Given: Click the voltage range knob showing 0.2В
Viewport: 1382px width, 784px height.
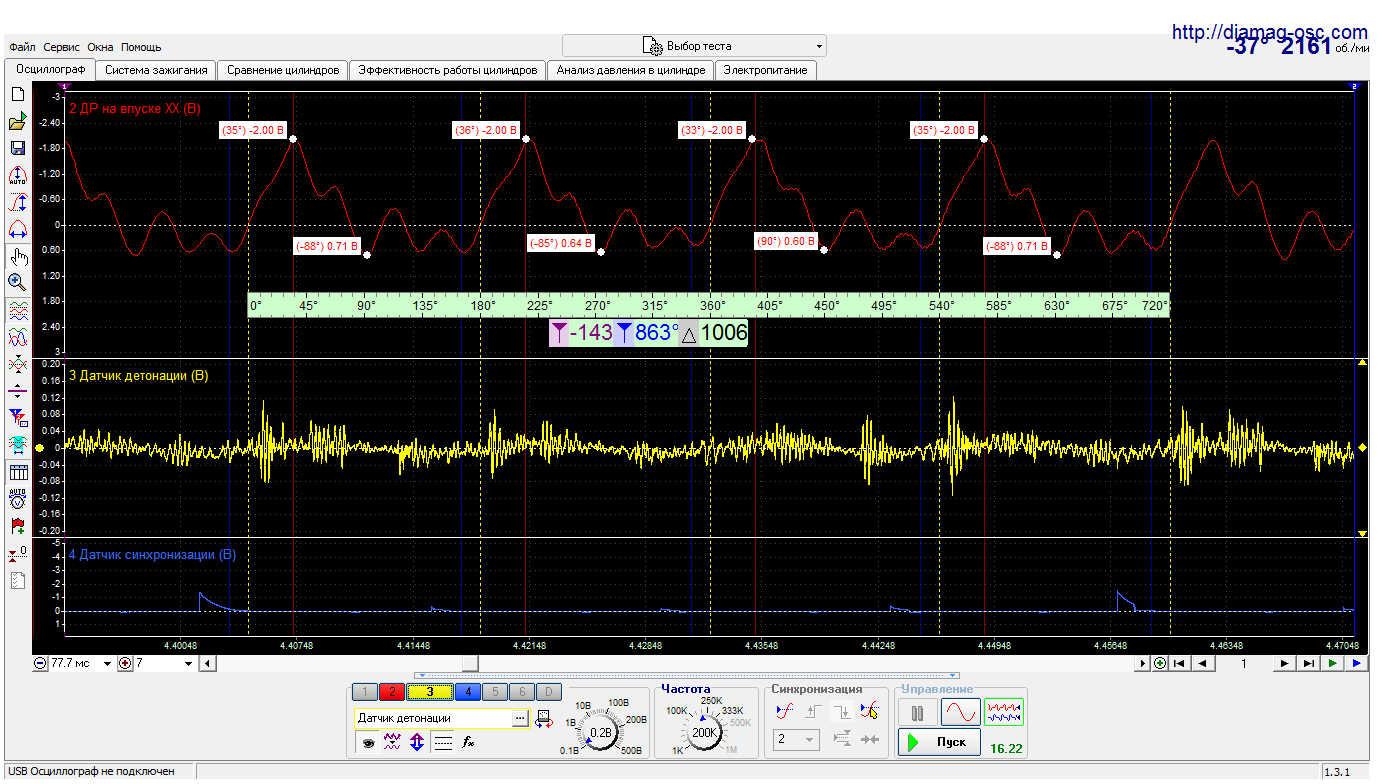Looking at the screenshot, I should [601, 733].
